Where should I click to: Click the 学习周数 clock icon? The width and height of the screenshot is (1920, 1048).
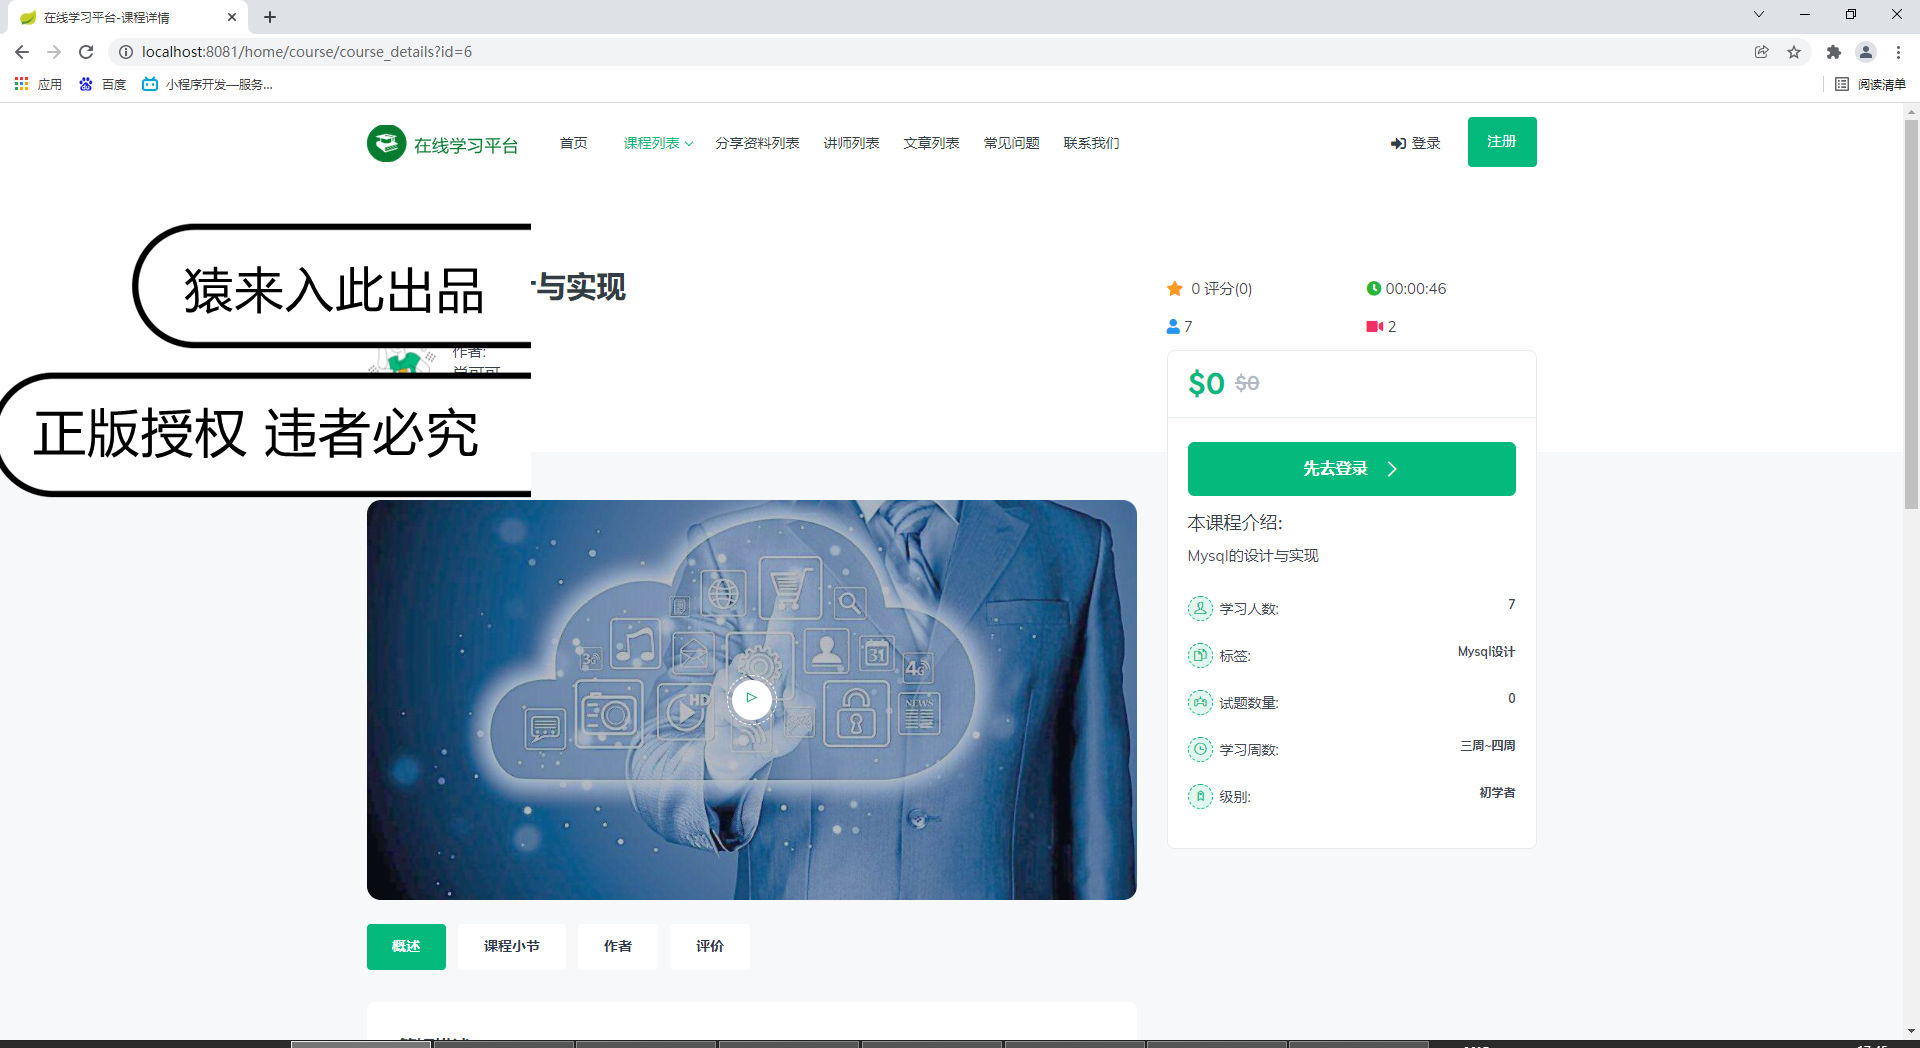pos(1200,749)
